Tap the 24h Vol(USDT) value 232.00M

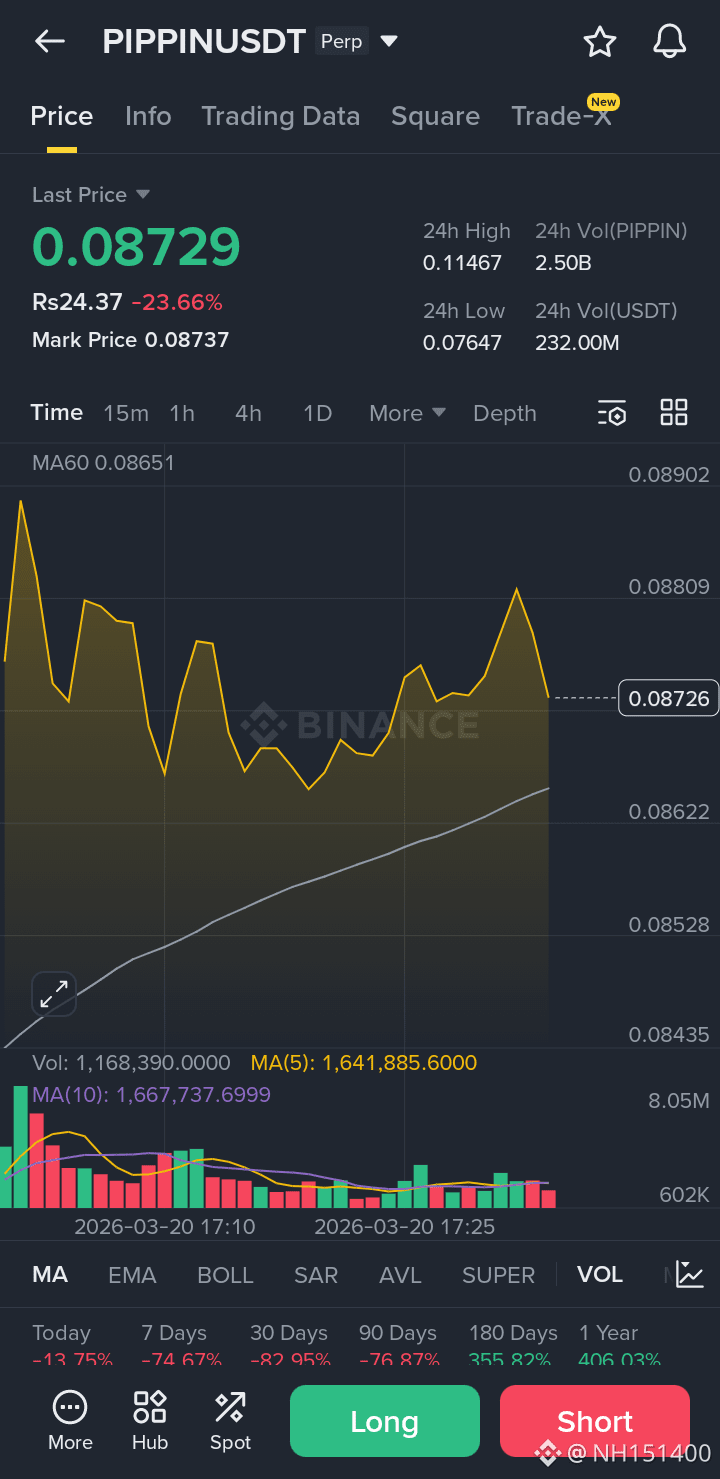pyautogui.click(x=577, y=343)
